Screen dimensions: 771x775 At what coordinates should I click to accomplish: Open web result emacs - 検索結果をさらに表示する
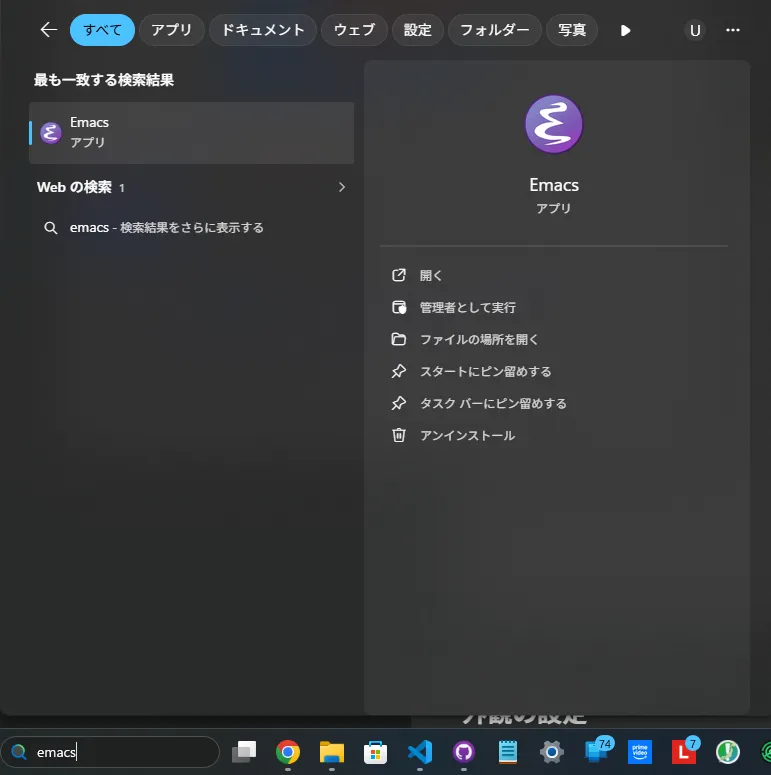191,227
